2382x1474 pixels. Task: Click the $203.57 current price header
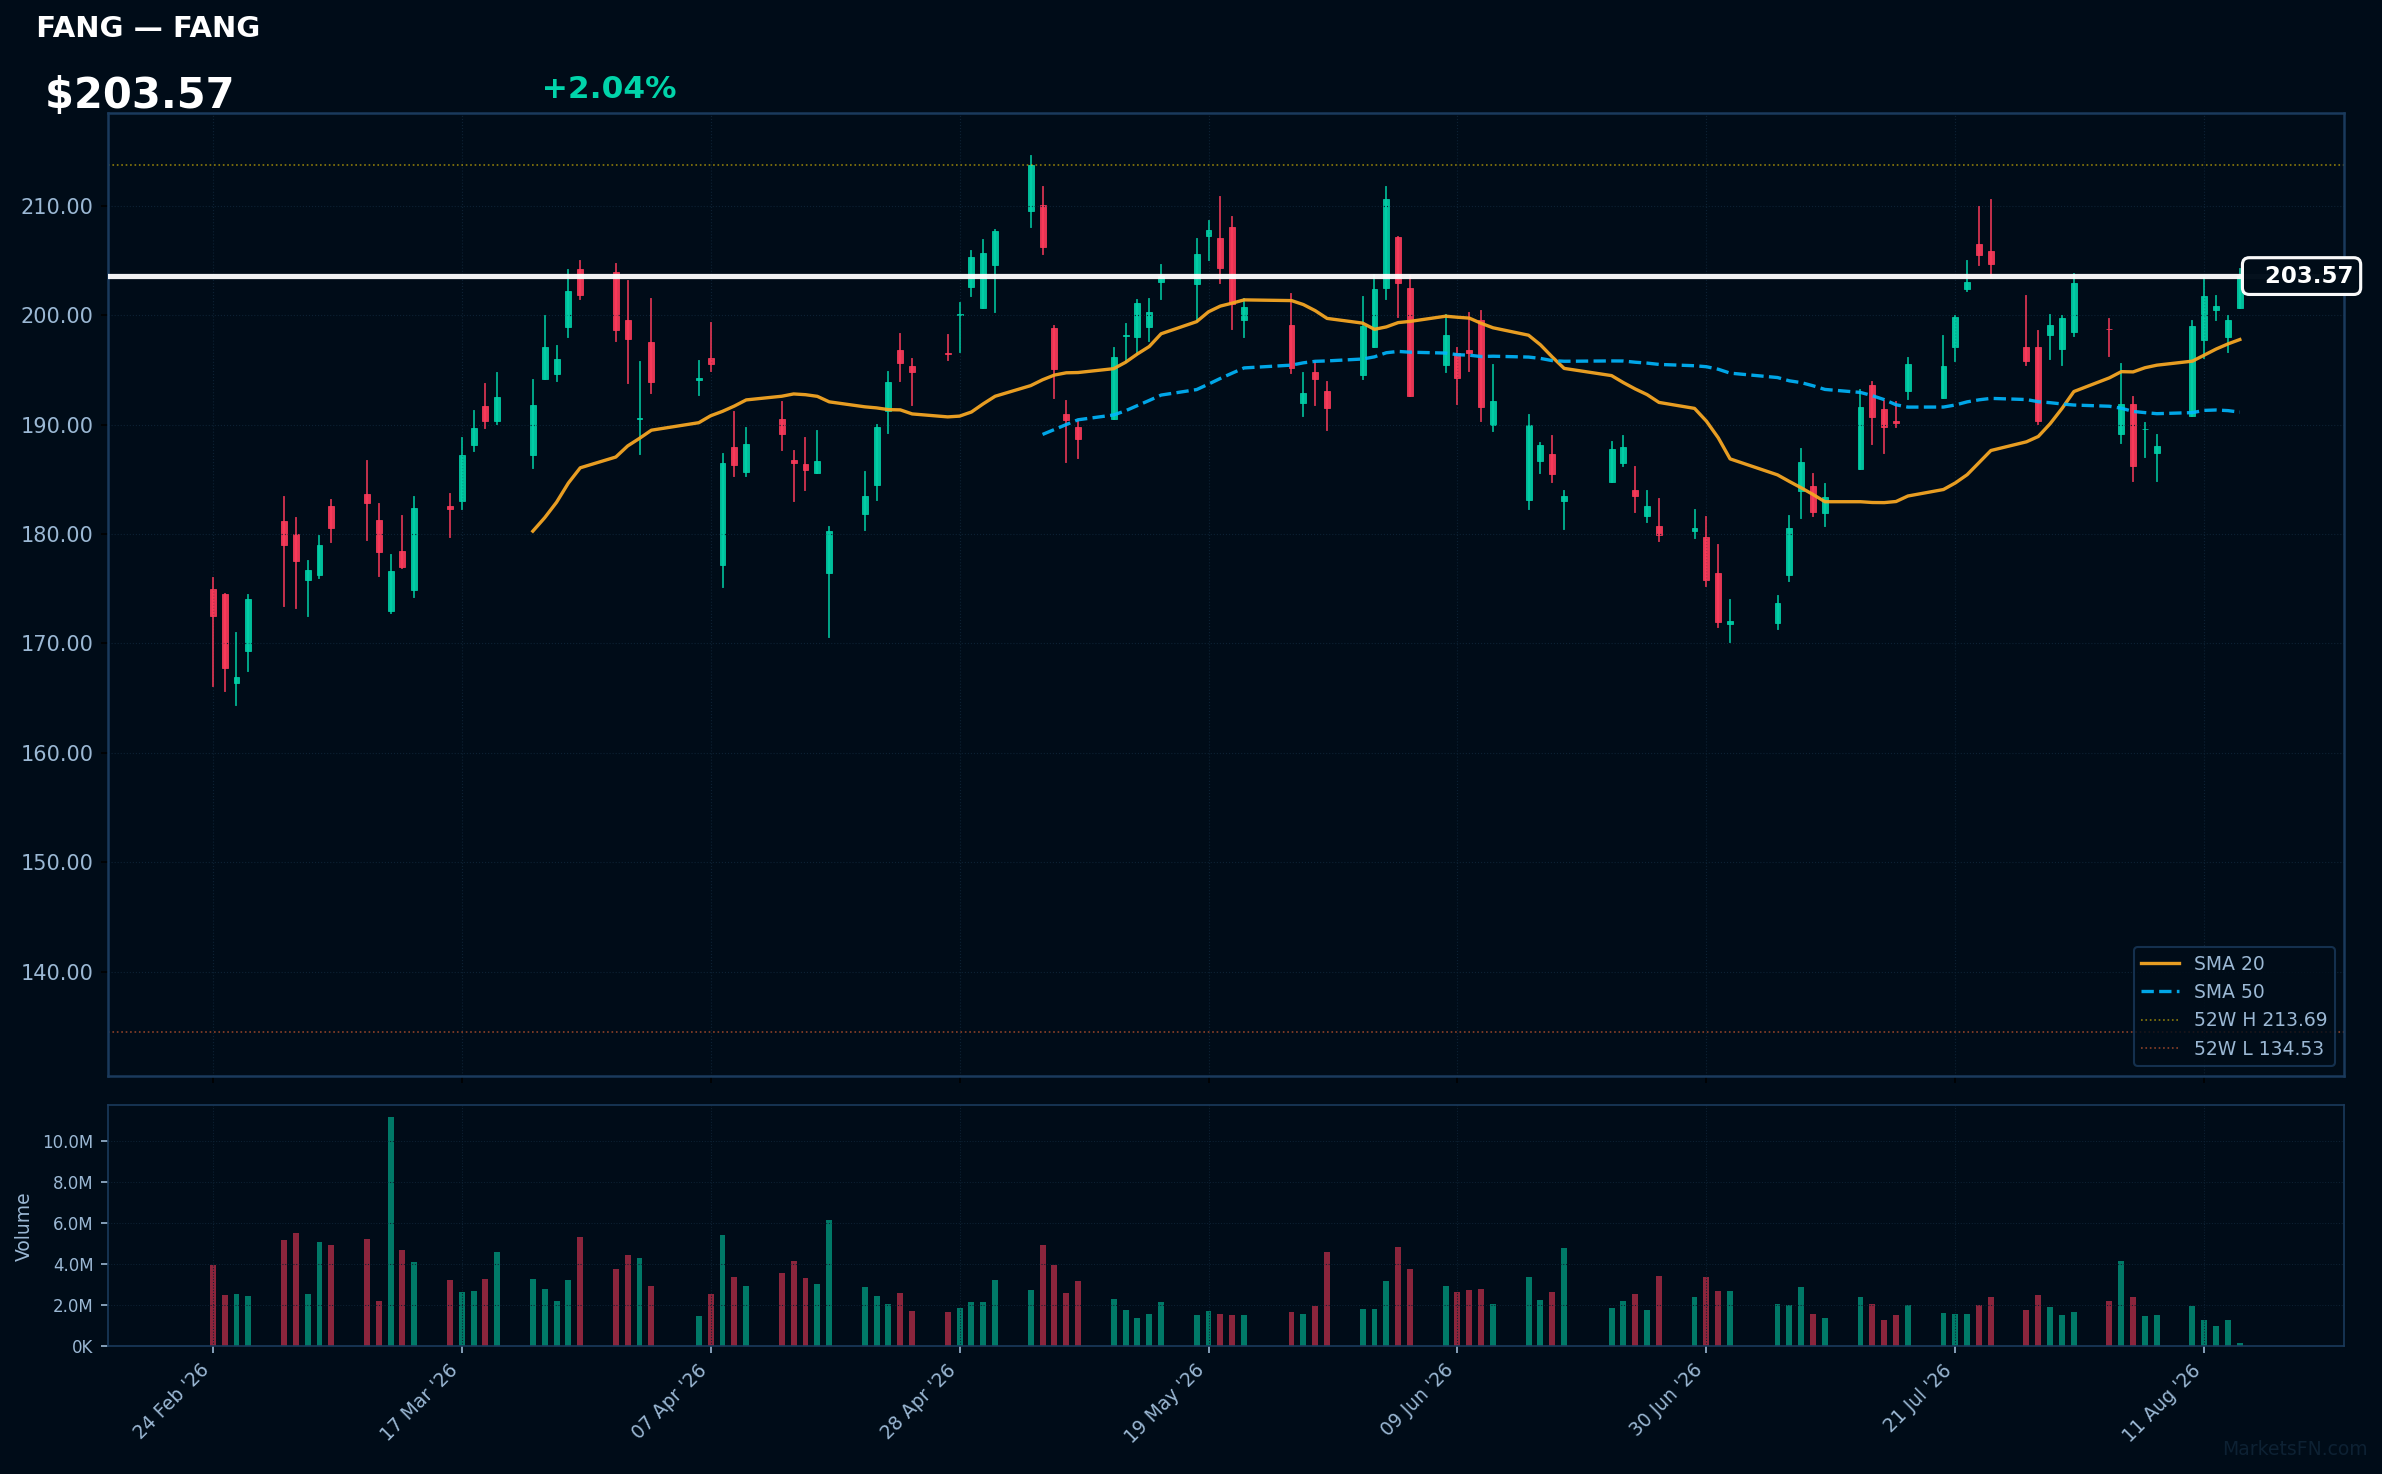click(x=139, y=94)
